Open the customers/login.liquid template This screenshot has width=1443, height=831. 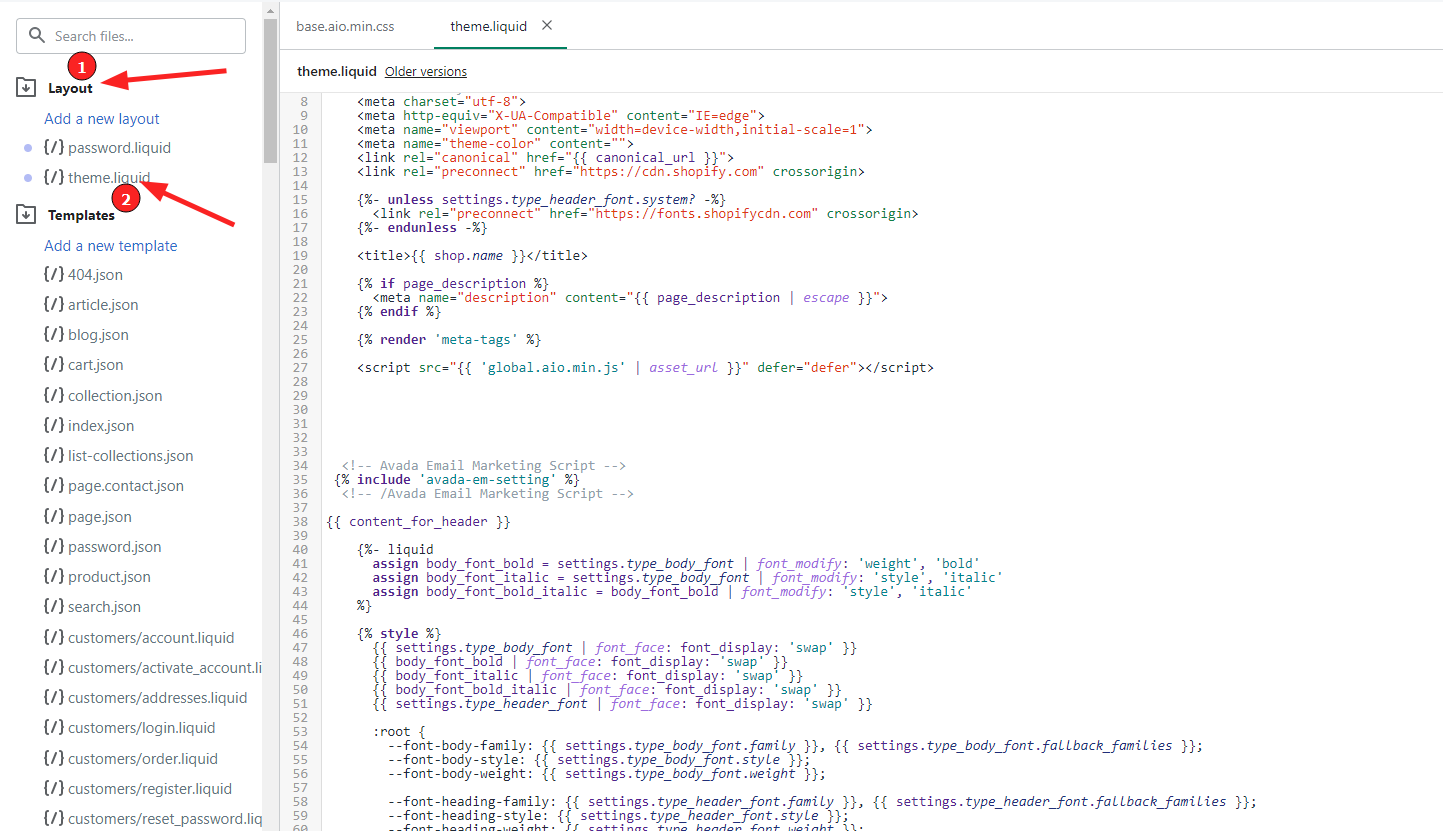point(142,727)
